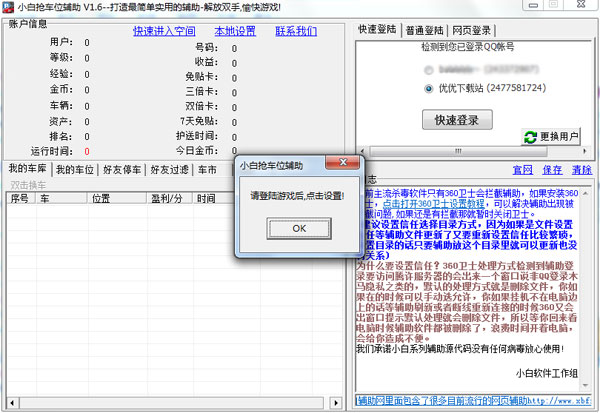The width and height of the screenshot is (600, 413).
Task: Click the green refresh icon beside 更换用户
Action: coord(530,137)
